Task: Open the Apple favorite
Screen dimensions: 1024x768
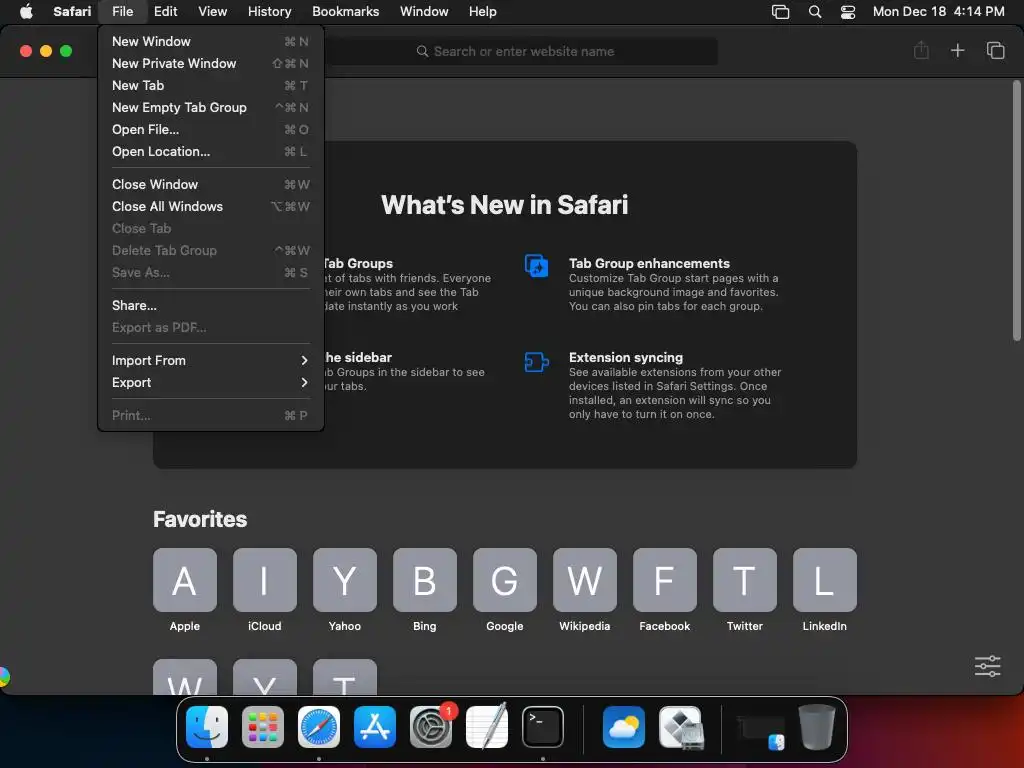Action: click(x=185, y=580)
